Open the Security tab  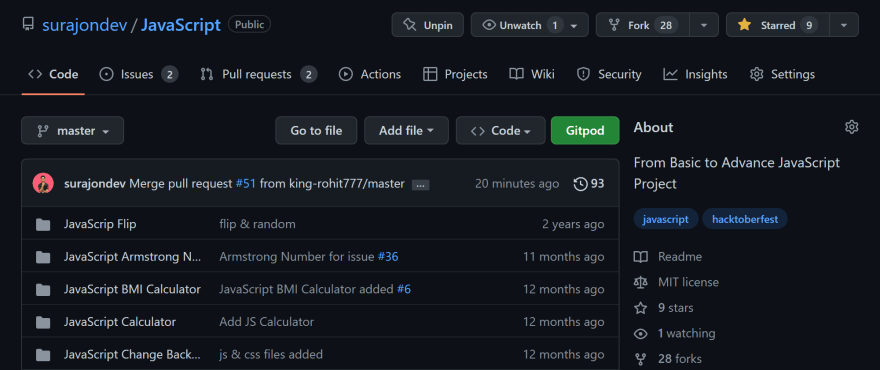(609, 74)
